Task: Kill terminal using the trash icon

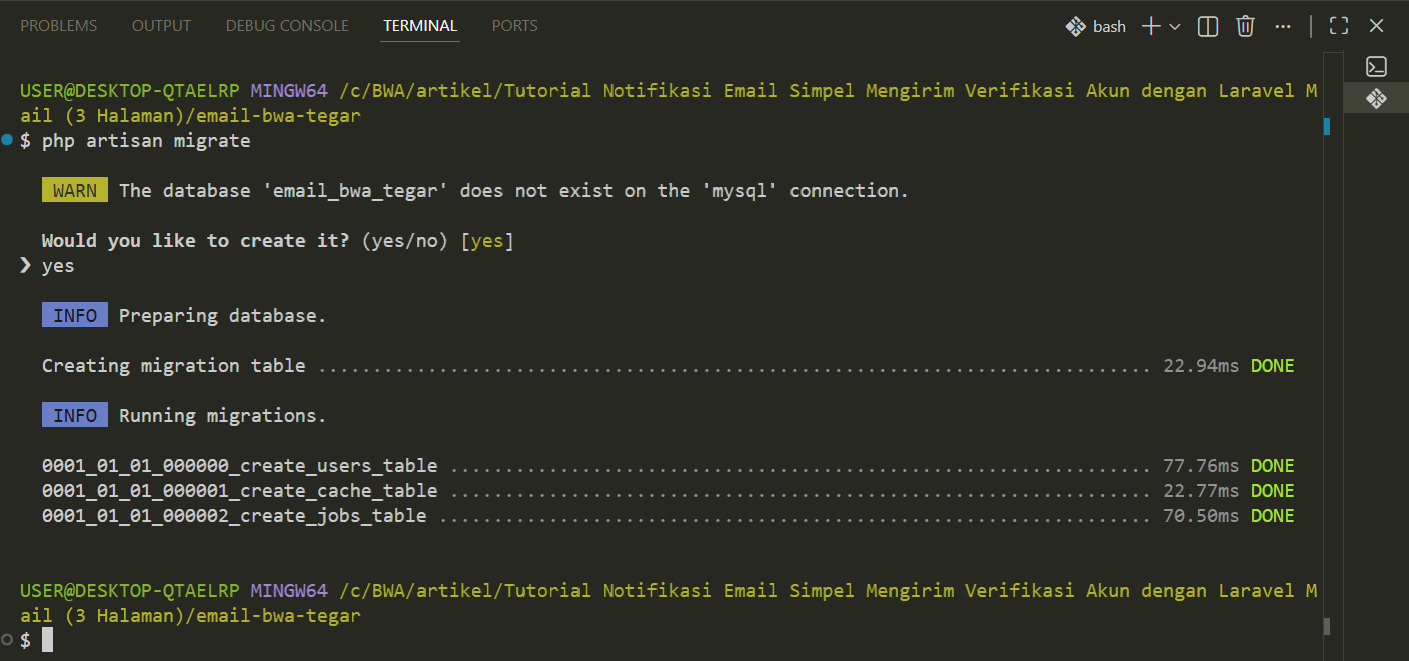Action: 1245,27
